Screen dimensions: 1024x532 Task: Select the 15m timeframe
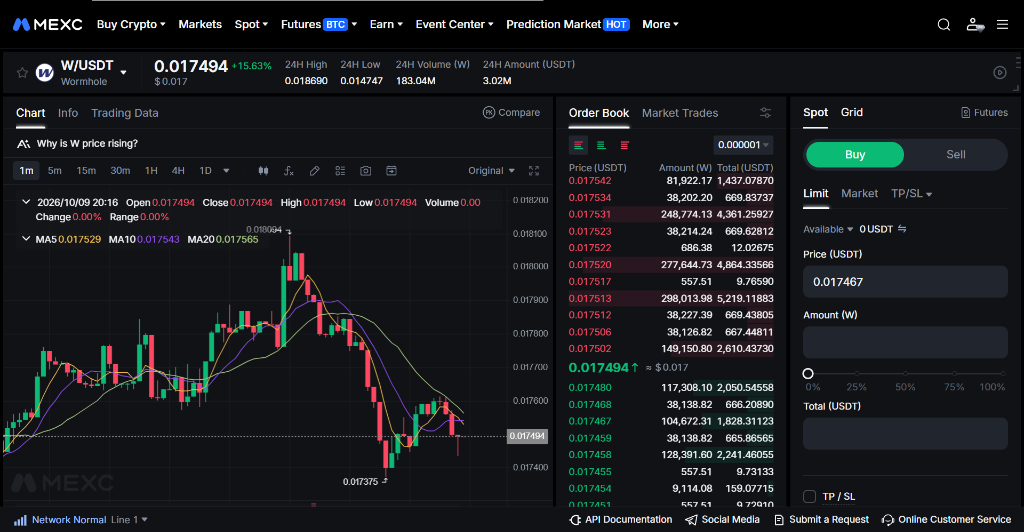[86, 170]
